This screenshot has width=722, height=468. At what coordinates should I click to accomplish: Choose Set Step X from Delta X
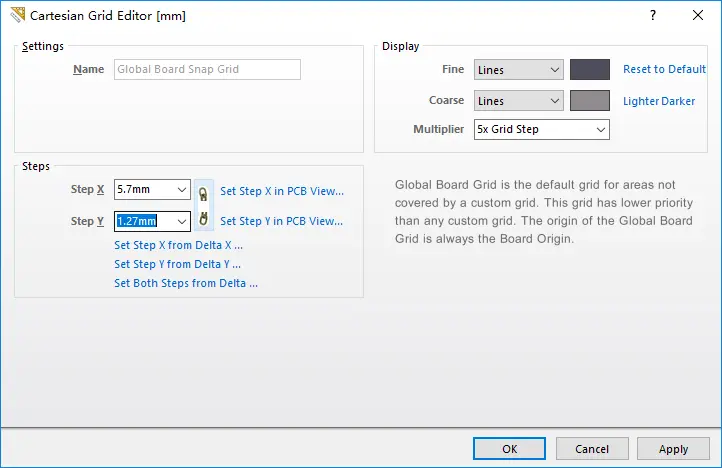click(x=178, y=245)
